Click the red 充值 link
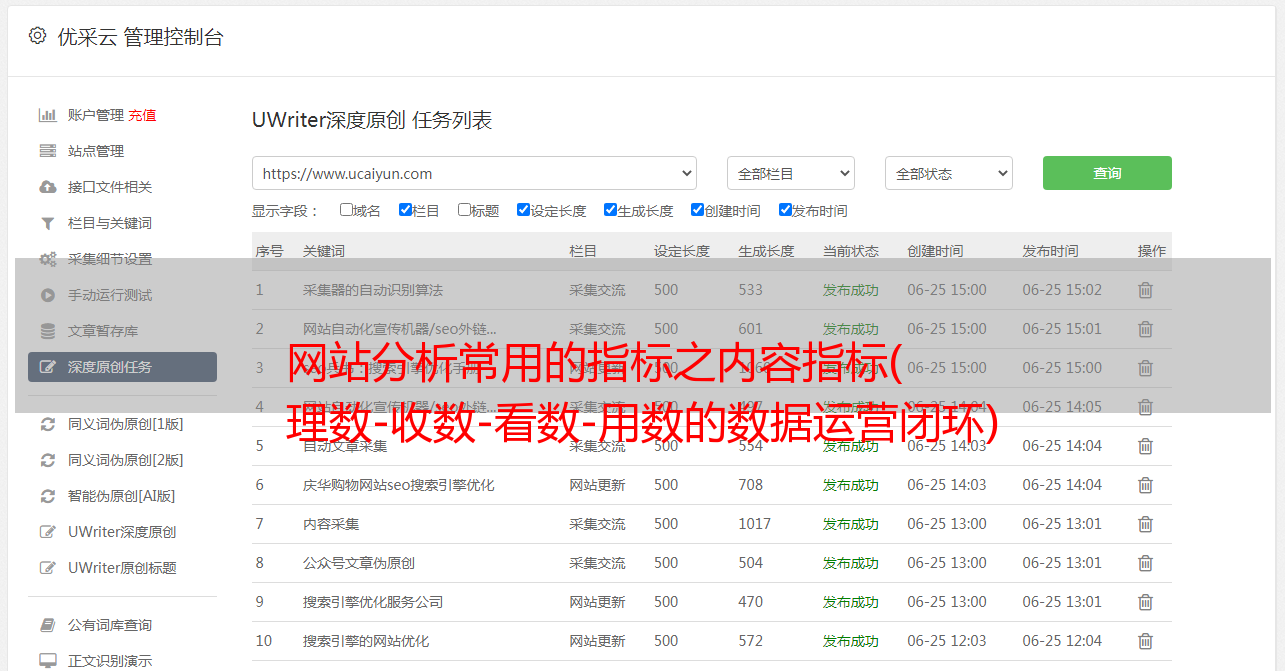Image resolution: width=1285 pixels, height=671 pixels. click(x=142, y=115)
